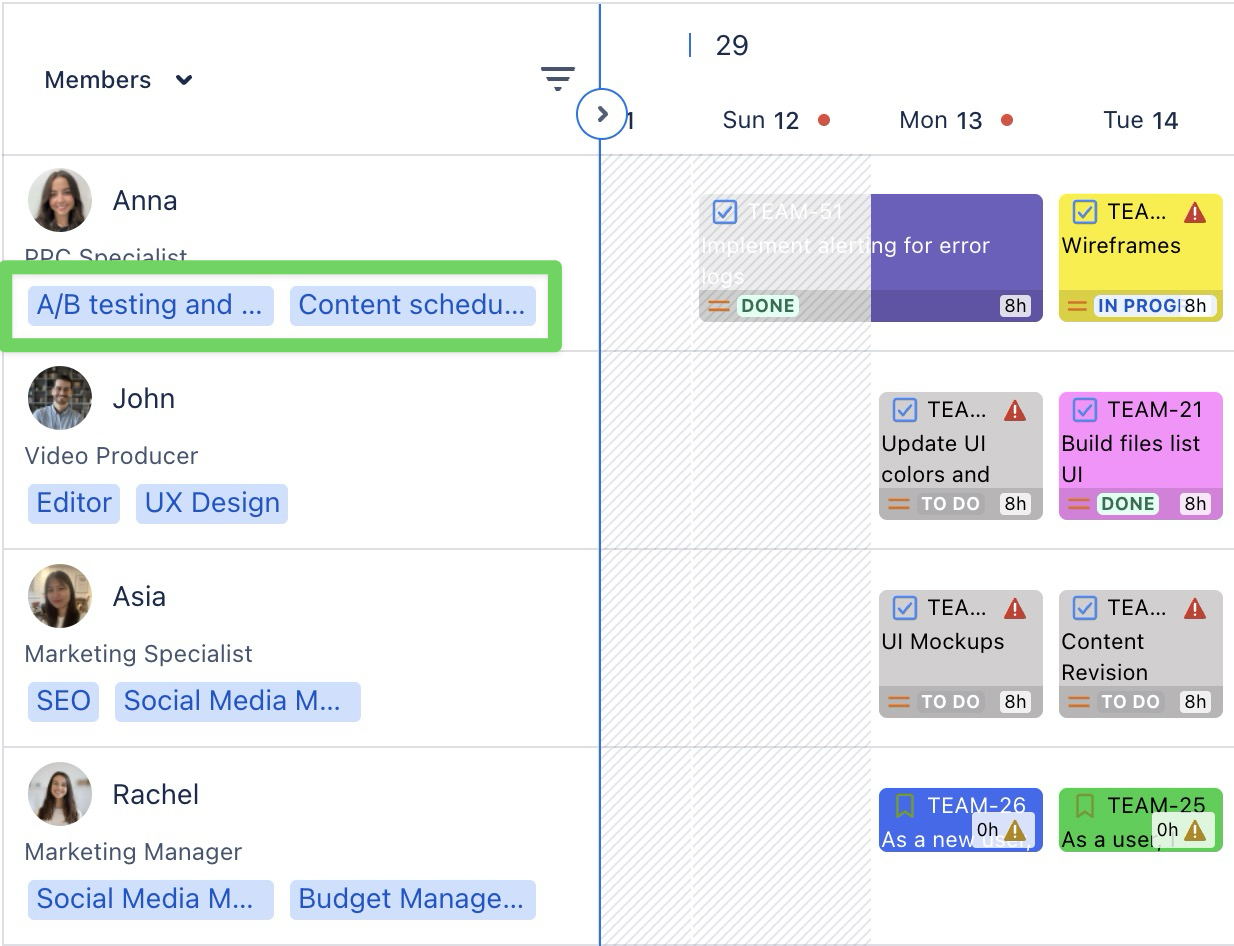Image resolution: width=1234 pixels, height=946 pixels.
Task: Click the bookmark icon on TEAM-26 card
Action: 905,806
